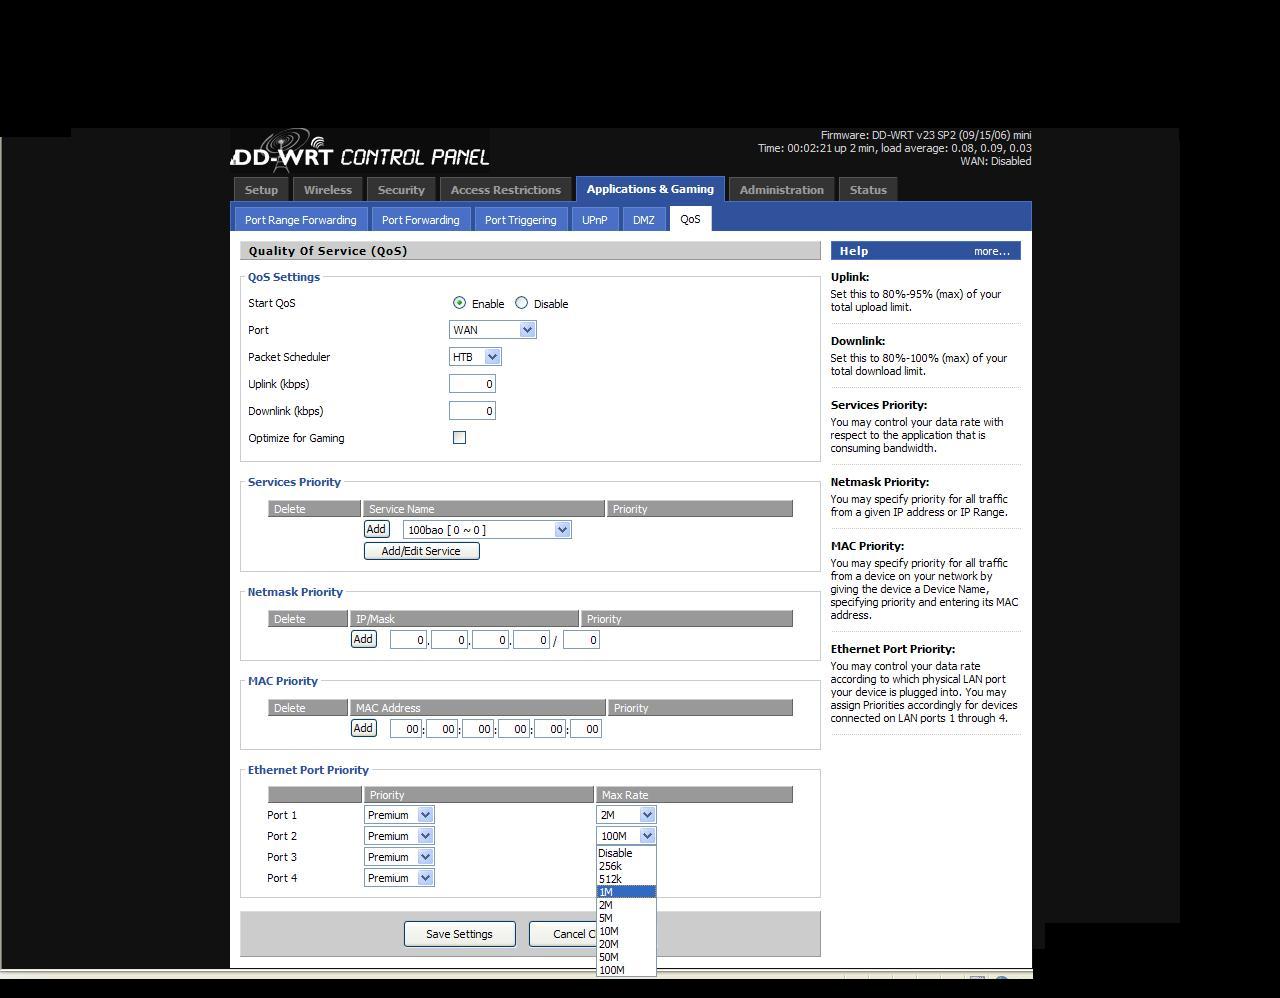The image size is (1280, 998).
Task: Switch to the Status tab
Action: click(868, 190)
